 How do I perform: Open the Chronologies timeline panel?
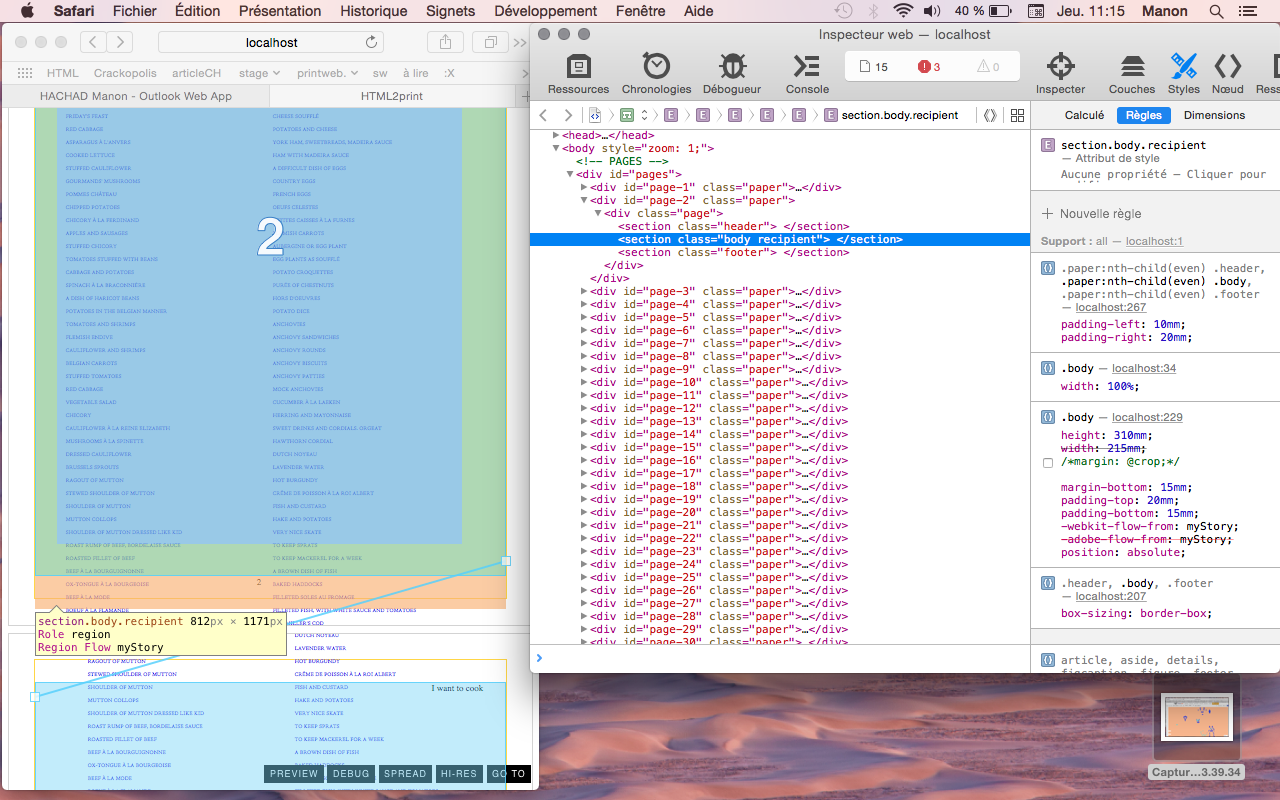coord(656,74)
